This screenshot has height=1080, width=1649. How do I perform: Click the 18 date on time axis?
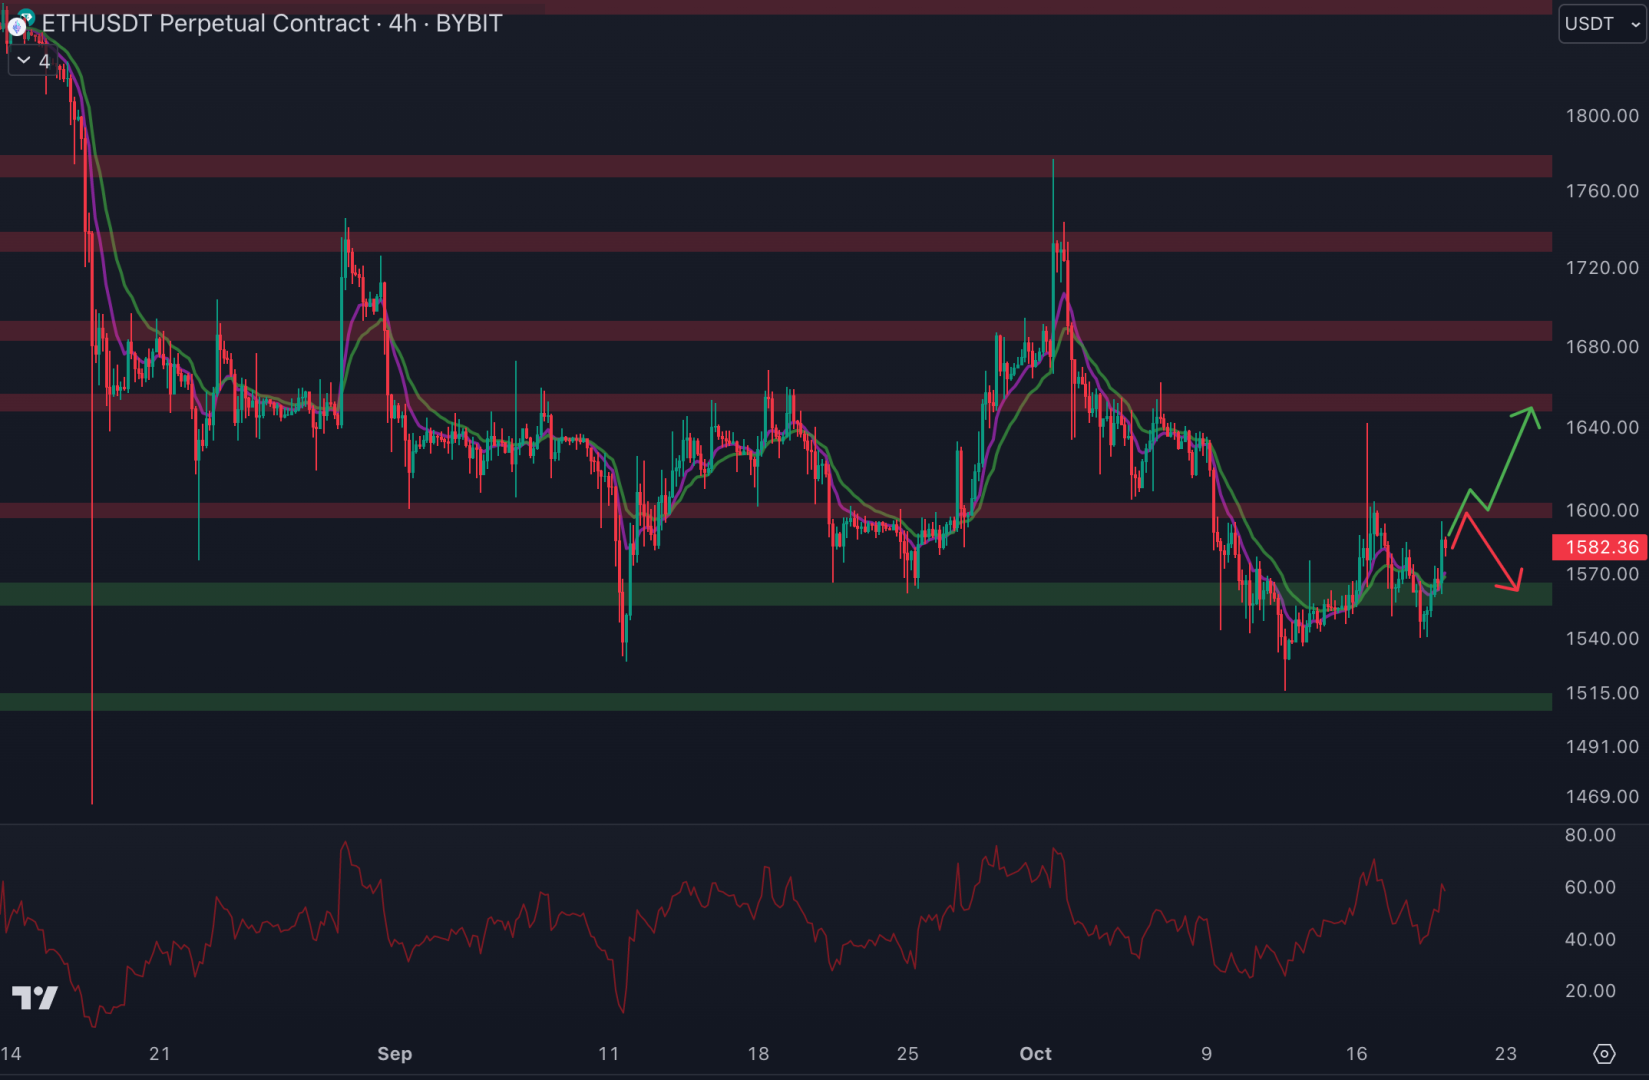coord(759,1054)
